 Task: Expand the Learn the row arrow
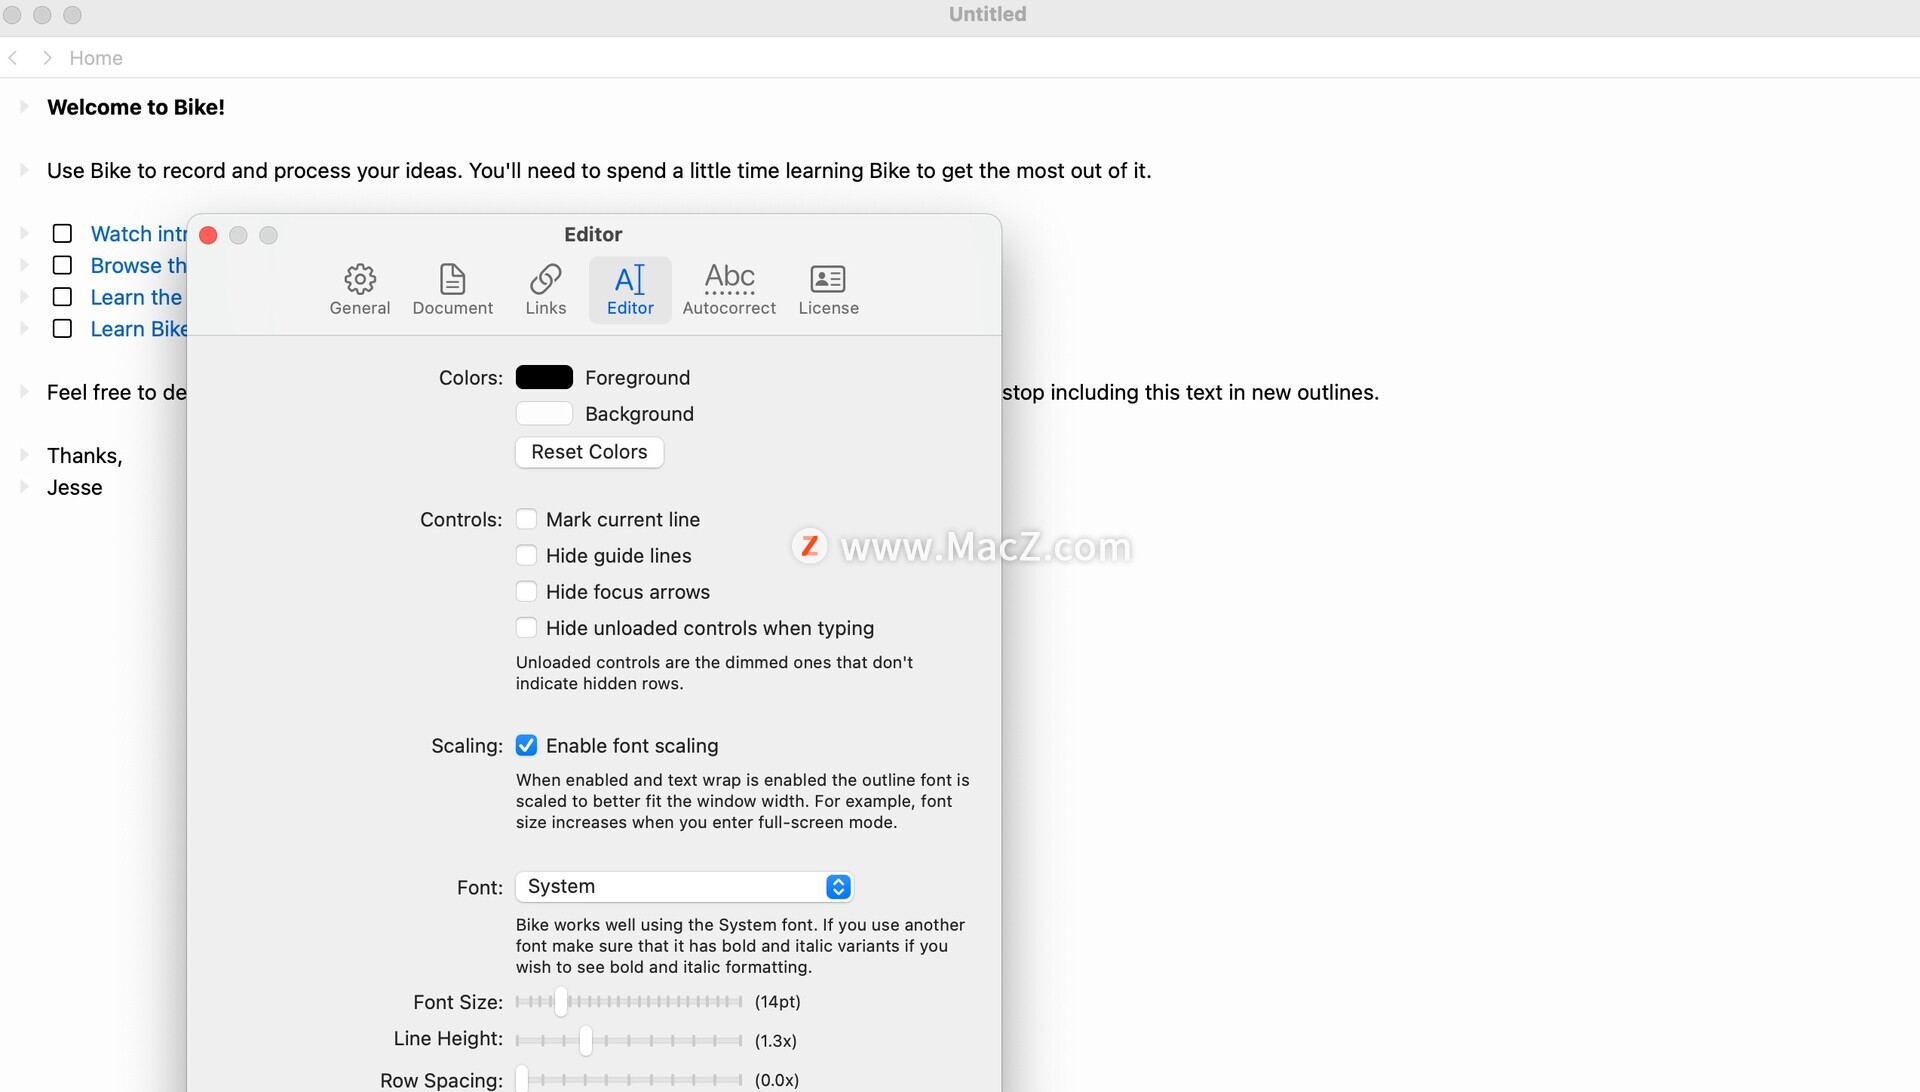click(24, 296)
